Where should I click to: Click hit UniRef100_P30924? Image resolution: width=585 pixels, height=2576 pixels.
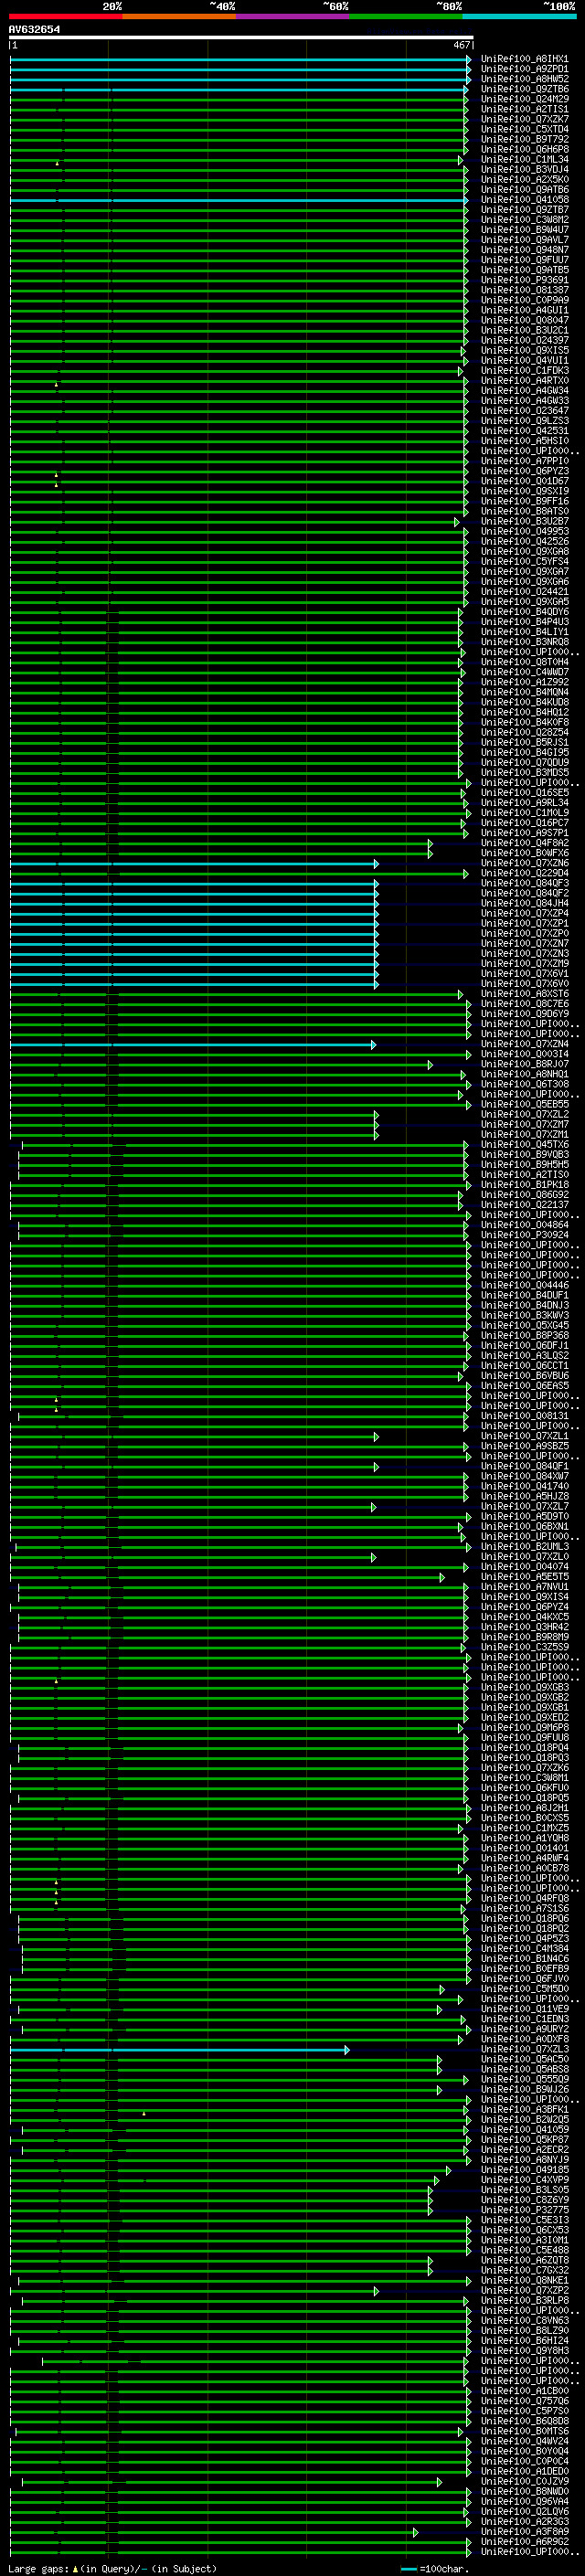tap(524, 1235)
